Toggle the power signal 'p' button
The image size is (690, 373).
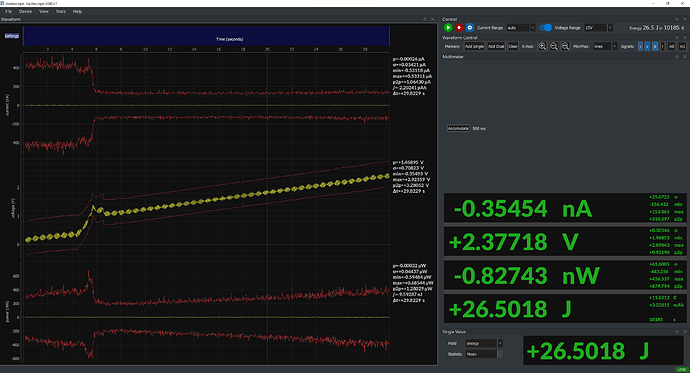tap(655, 46)
